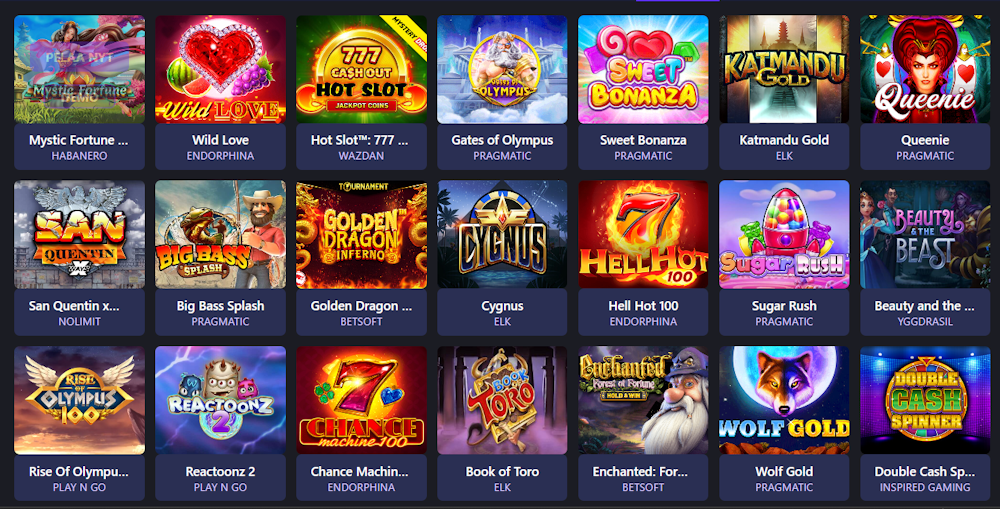
Task: Open Enchanted Forest of Fortune thumbnail
Action: pos(643,401)
